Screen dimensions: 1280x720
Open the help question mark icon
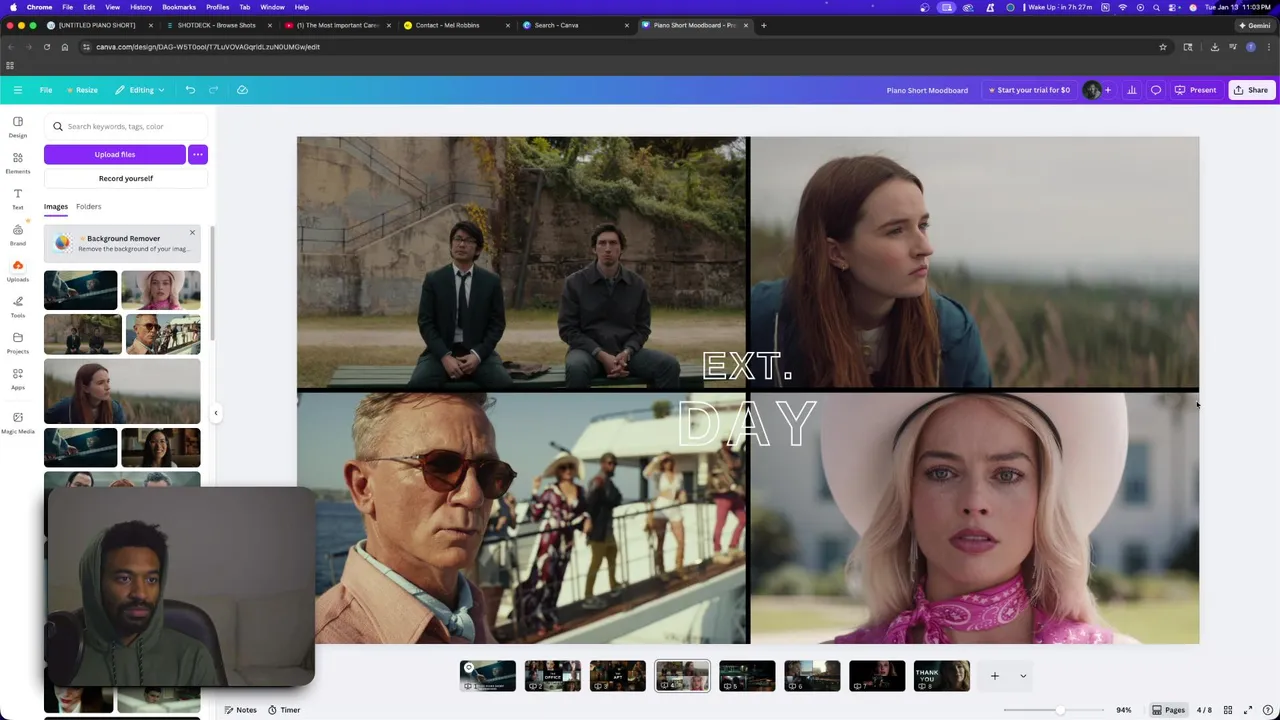1267,710
